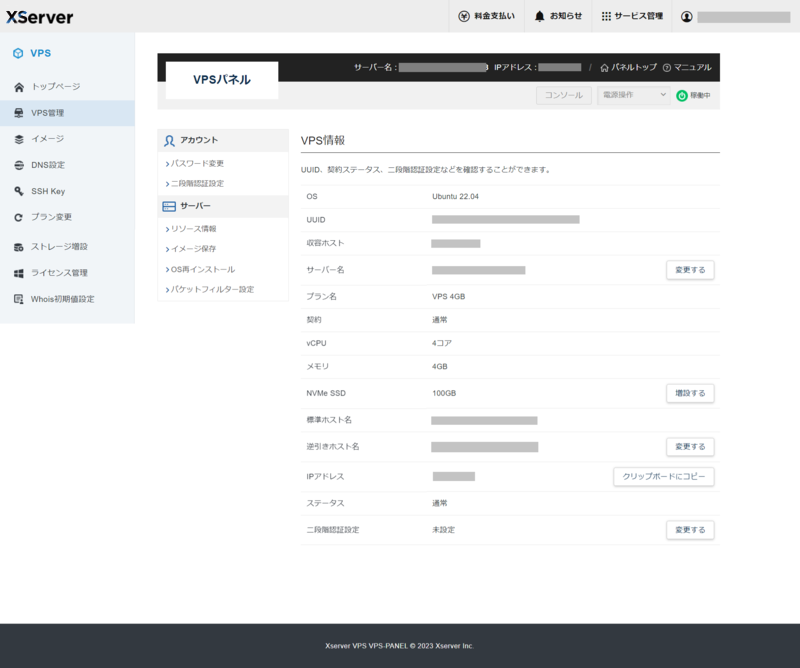Go to パネルトップ link
This screenshot has height=668, width=800.
[x=634, y=67]
